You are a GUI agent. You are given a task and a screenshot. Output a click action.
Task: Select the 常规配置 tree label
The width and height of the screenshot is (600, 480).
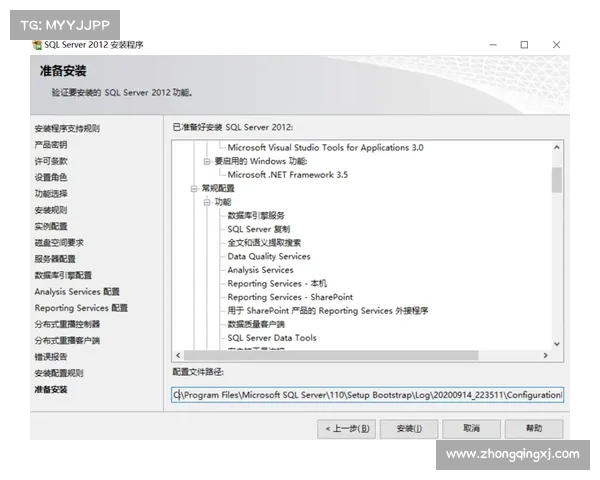pyautogui.click(x=218, y=188)
